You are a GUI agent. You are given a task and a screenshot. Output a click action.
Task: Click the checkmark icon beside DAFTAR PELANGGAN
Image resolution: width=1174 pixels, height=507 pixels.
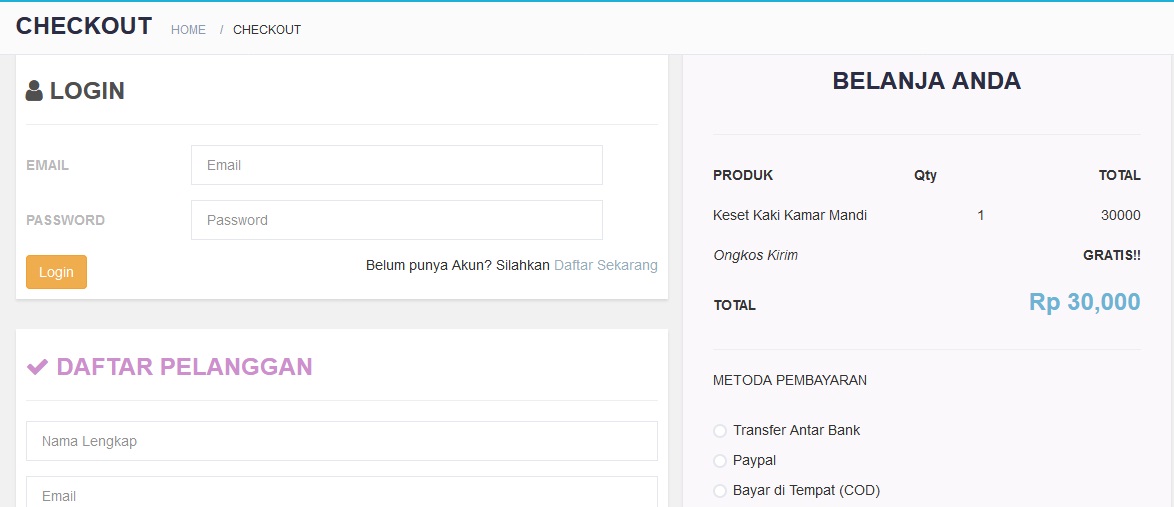(x=37, y=367)
